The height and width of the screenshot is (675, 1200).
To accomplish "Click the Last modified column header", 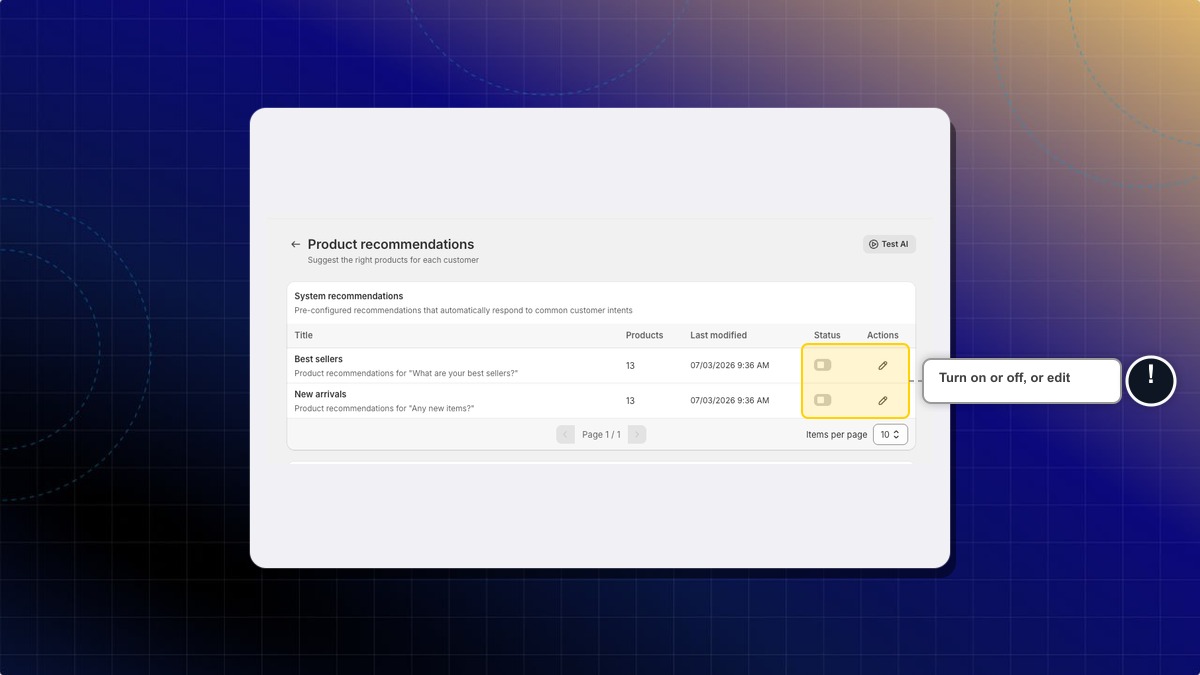I will click(718, 335).
